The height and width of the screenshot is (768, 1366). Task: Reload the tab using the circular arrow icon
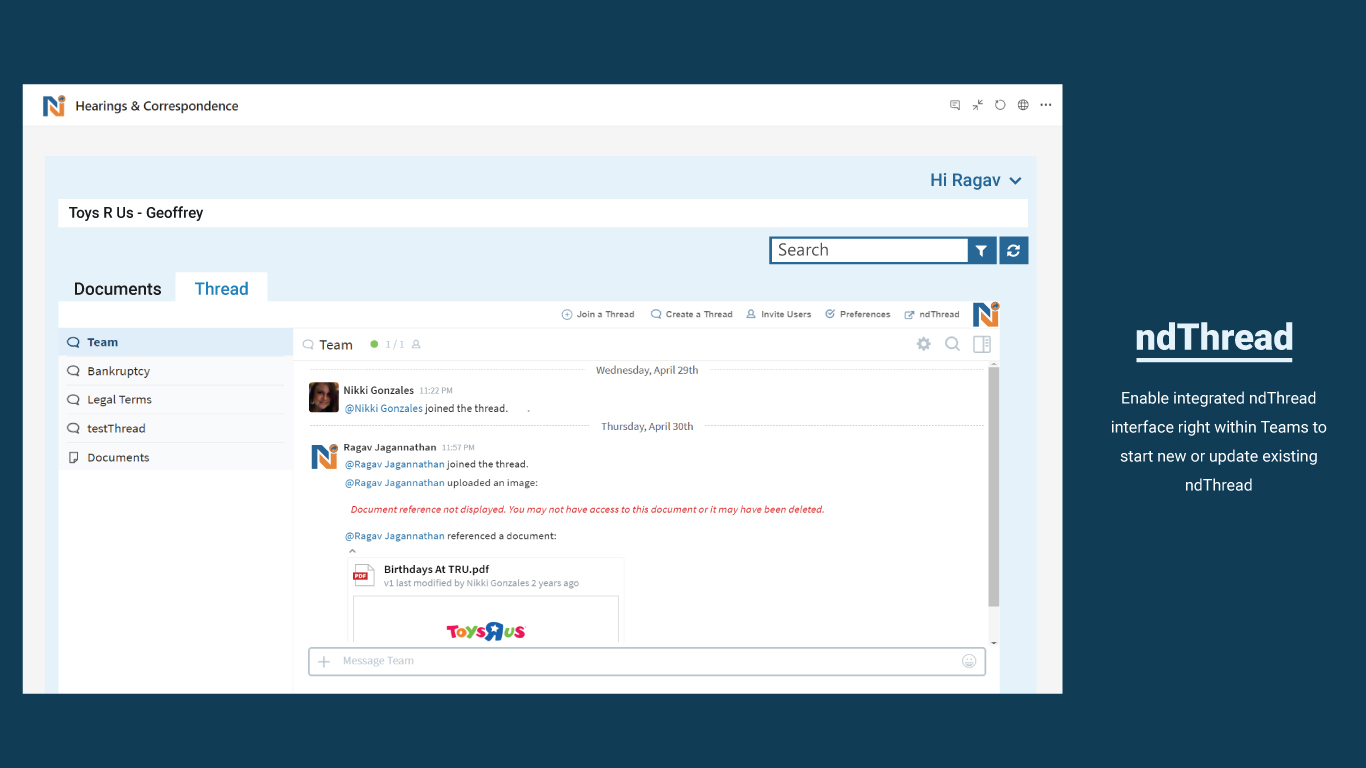click(1000, 105)
